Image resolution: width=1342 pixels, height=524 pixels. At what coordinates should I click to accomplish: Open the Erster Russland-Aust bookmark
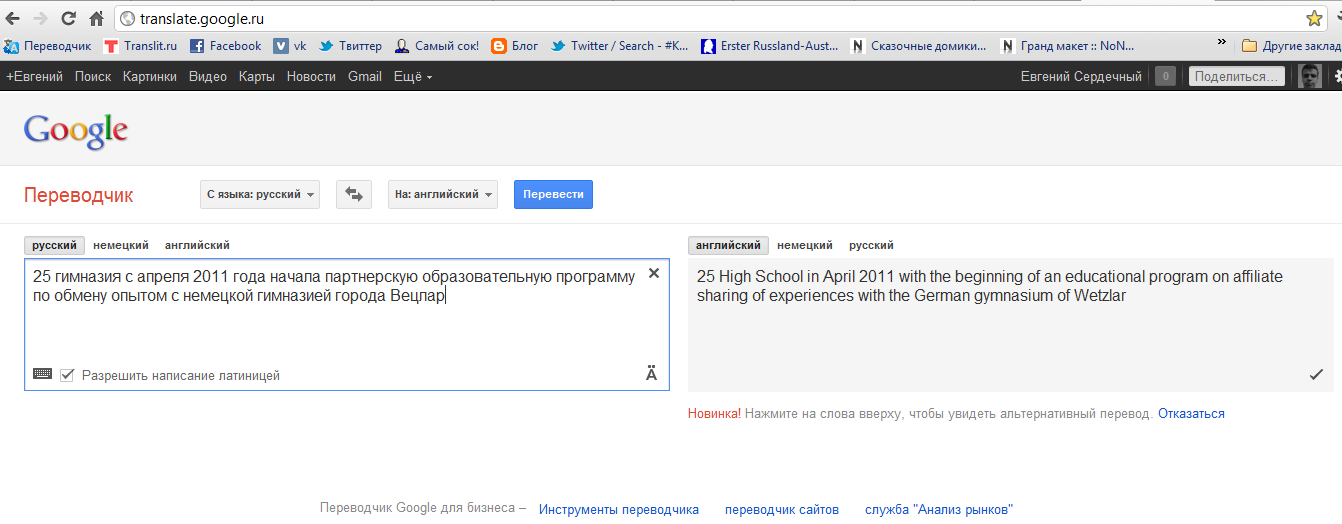(x=770, y=46)
